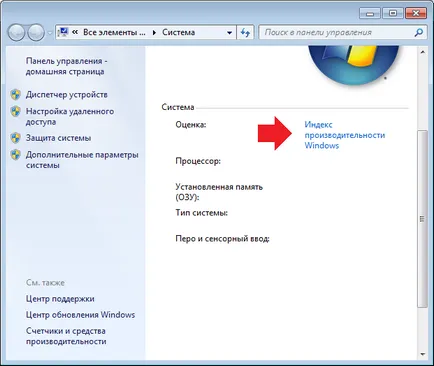This screenshot has width=434, height=366.
Task: Open 'Центр поддержки' link
Action: pyautogui.click(x=60, y=299)
